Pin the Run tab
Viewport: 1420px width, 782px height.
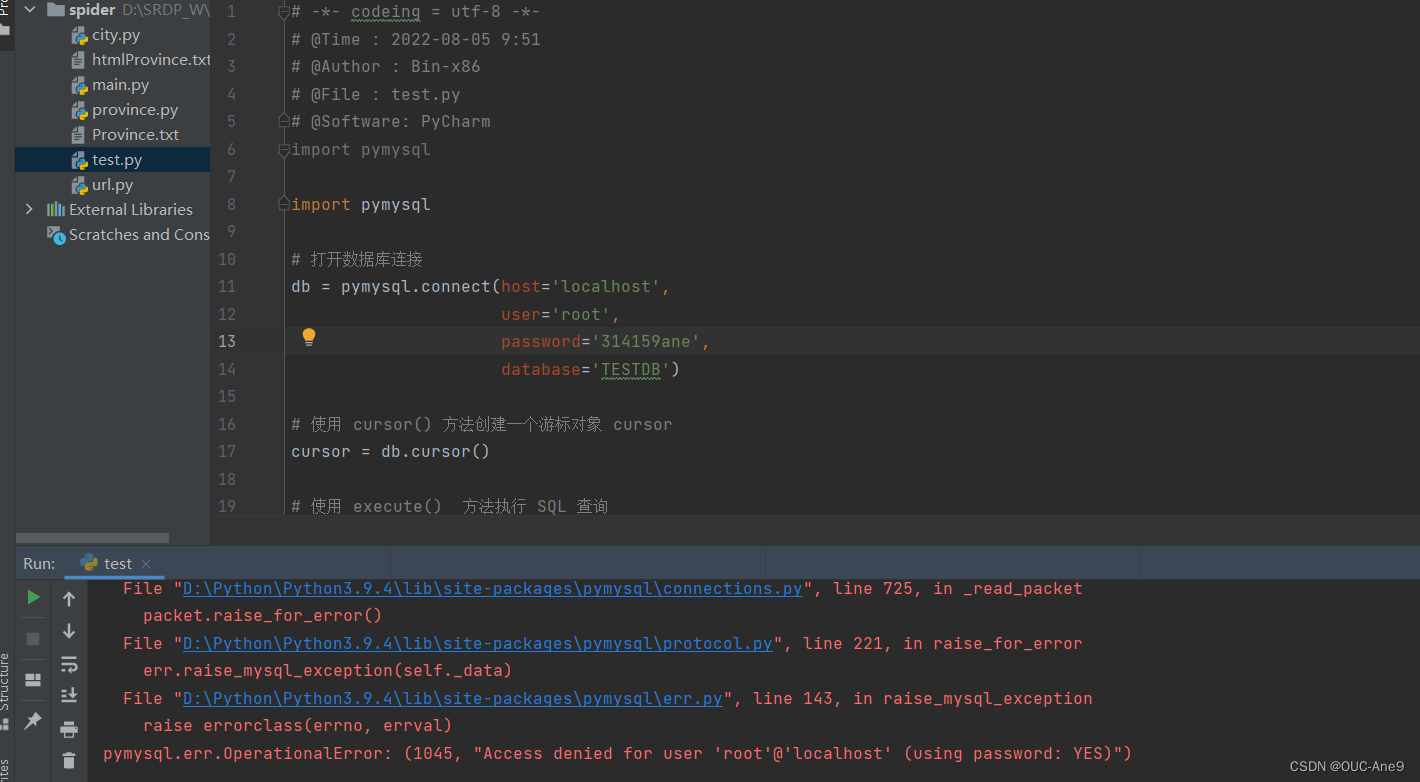33,720
